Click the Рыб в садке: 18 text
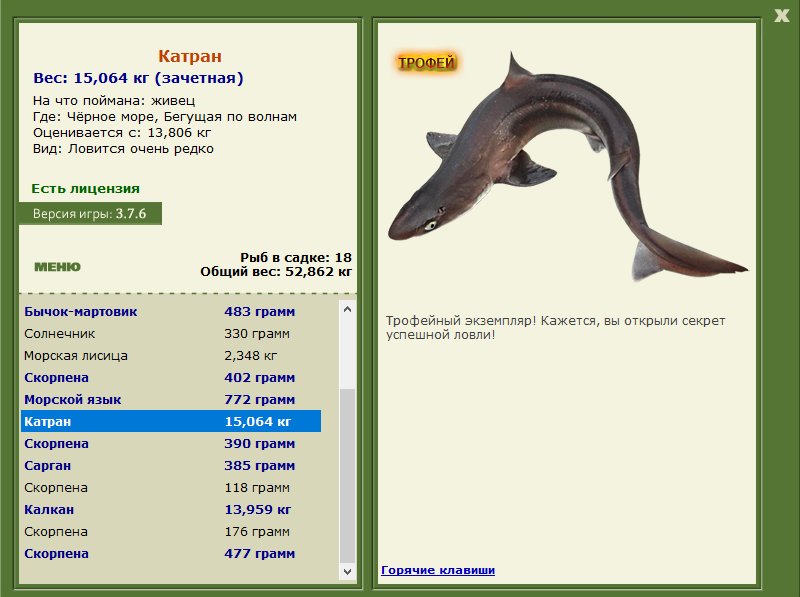 pyautogui.click(x=296, y=257)
